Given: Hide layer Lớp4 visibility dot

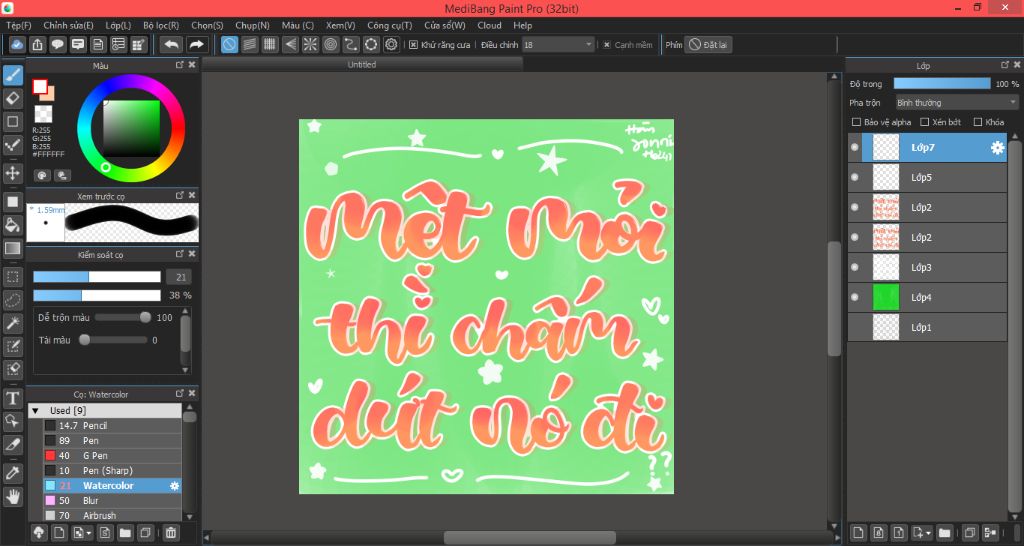Looking at the screenshot, I should click(x=854, y=297).
